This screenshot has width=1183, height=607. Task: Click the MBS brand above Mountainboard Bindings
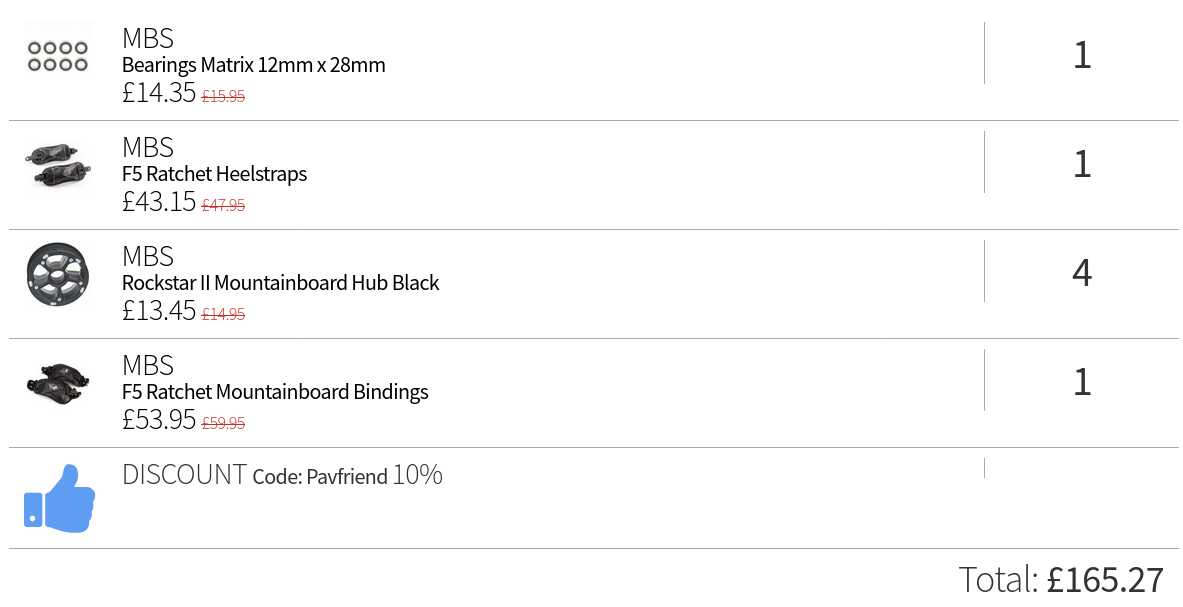[148, 365]
